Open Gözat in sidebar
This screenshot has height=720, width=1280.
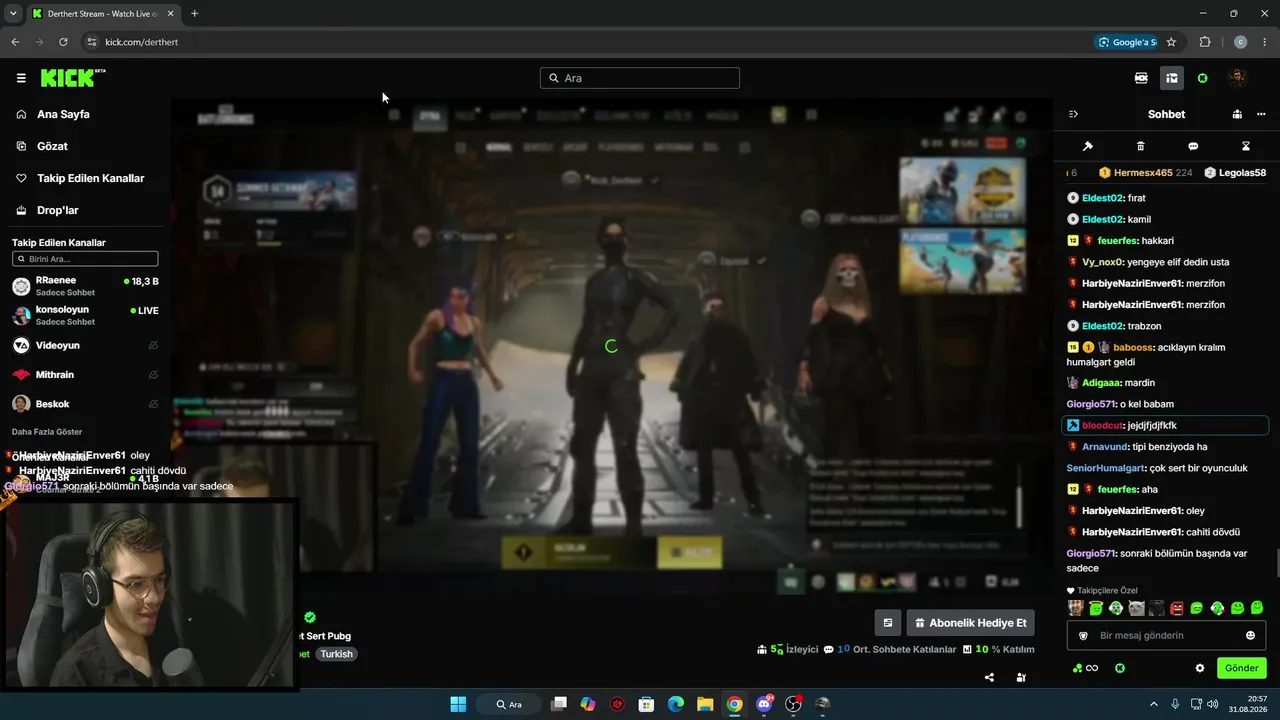click(x=52, y=146)
